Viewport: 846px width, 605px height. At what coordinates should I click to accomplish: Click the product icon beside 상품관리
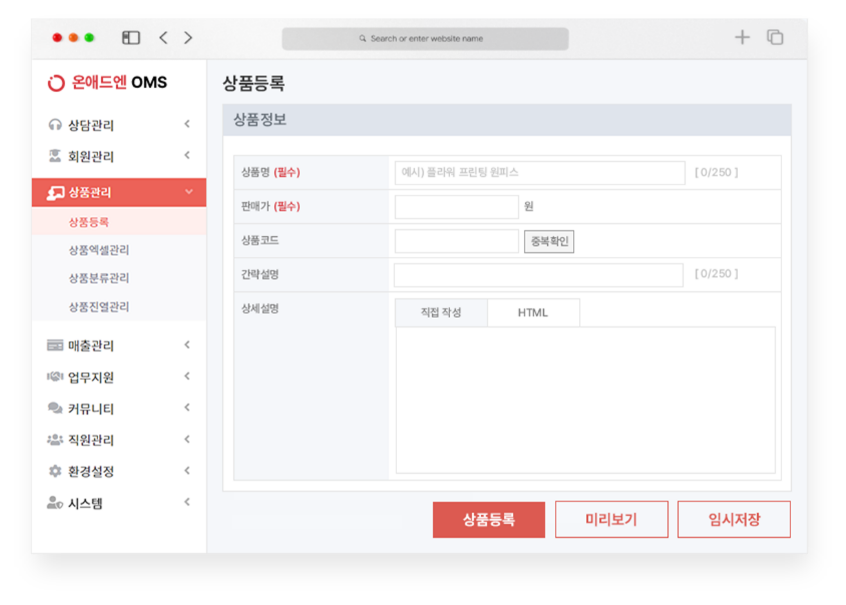click(55, 193)
